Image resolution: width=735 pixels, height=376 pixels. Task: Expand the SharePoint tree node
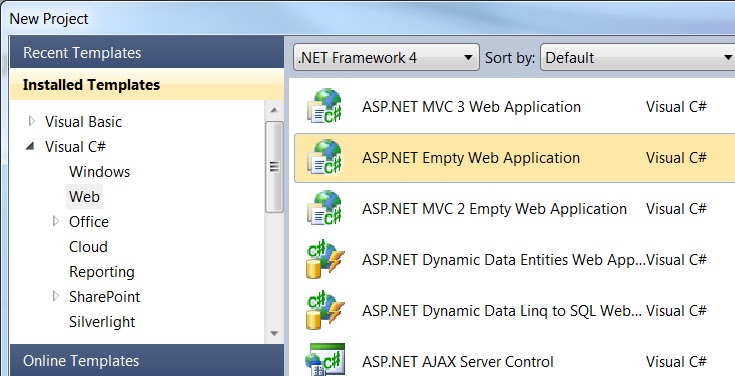point(56,296)
